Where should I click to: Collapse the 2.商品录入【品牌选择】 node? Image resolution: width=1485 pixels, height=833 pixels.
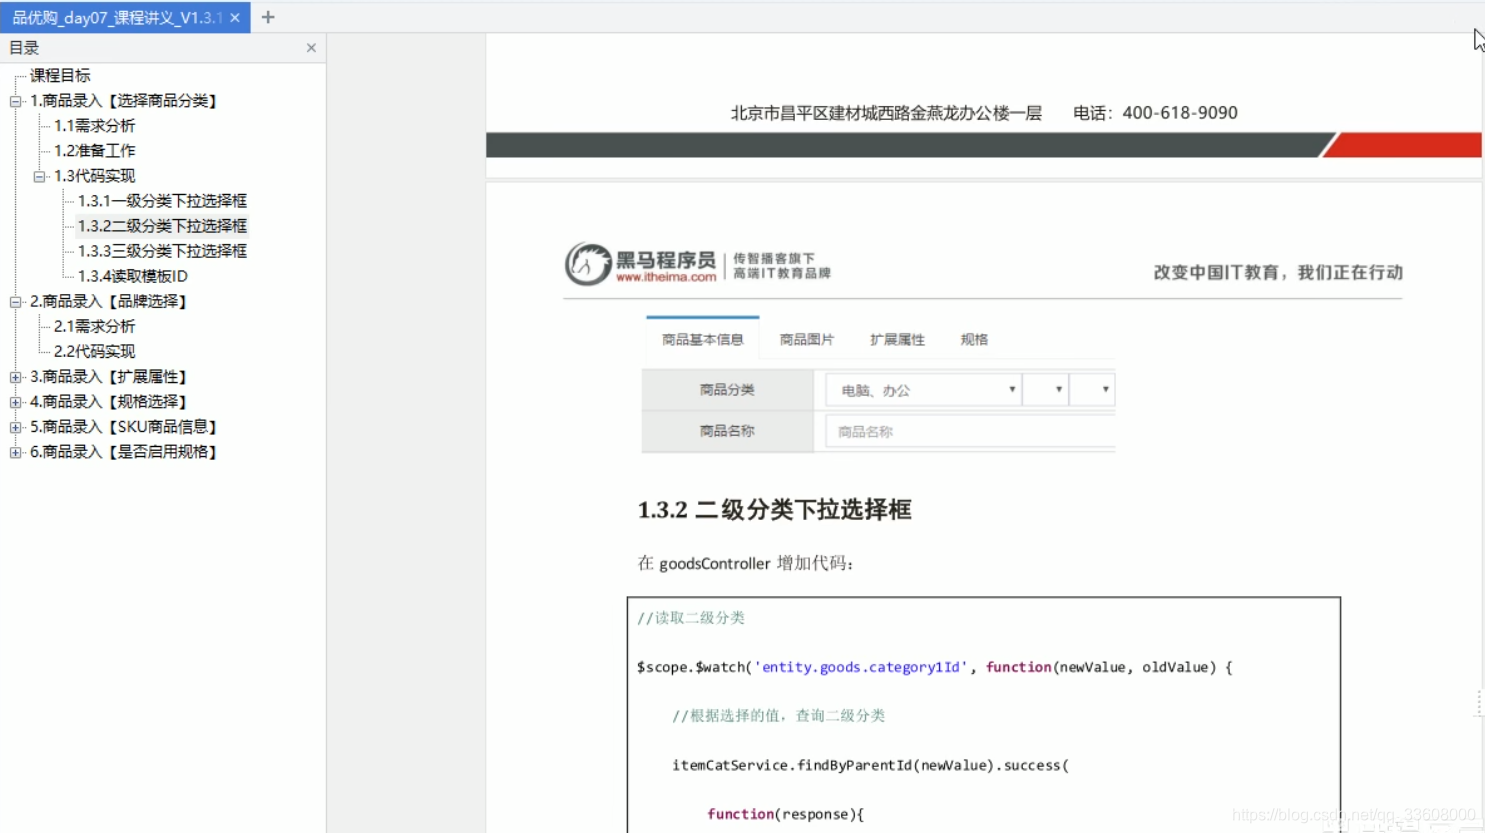(16, 301)
